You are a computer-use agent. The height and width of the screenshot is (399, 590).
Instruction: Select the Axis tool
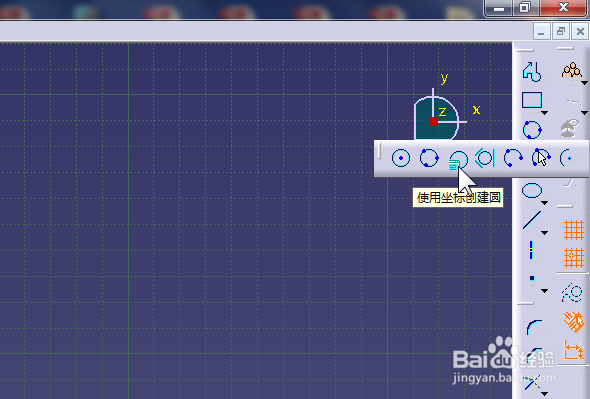531,250
